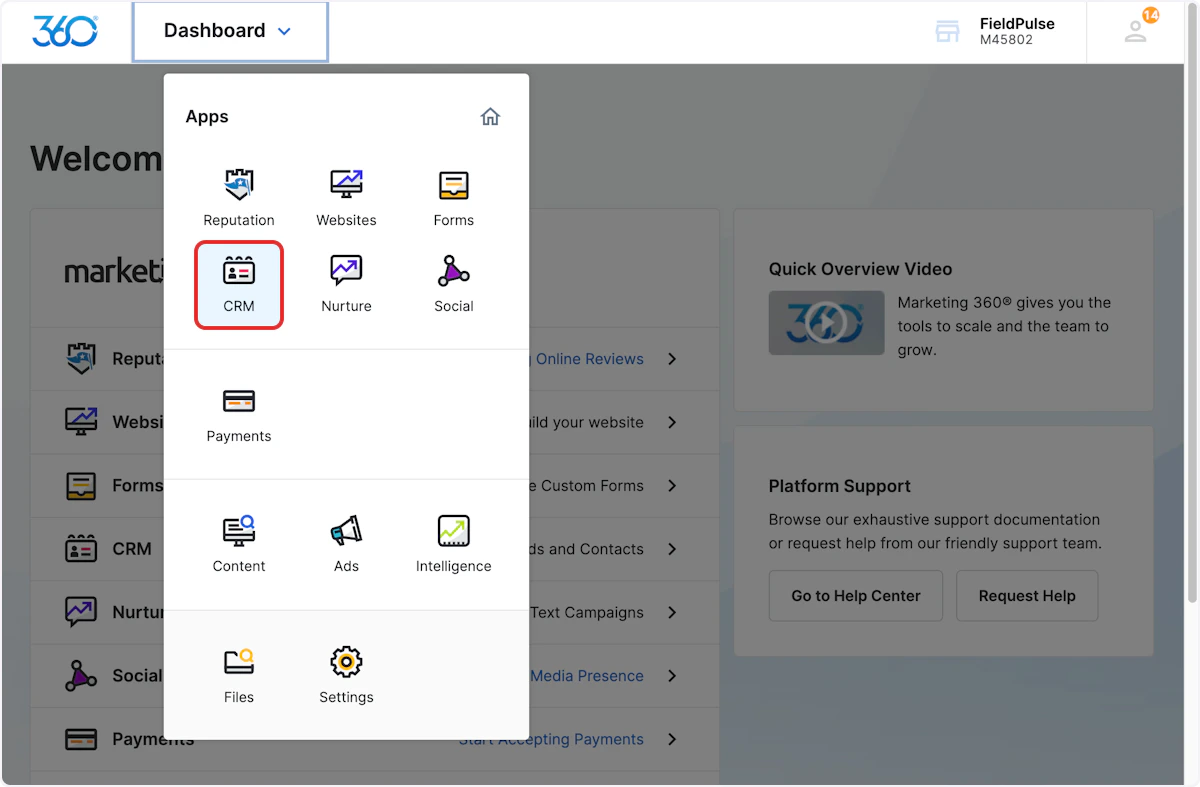
Task: Click the Quick Overview Video heading
Action: pyautogui.click(x=860, y=269)
